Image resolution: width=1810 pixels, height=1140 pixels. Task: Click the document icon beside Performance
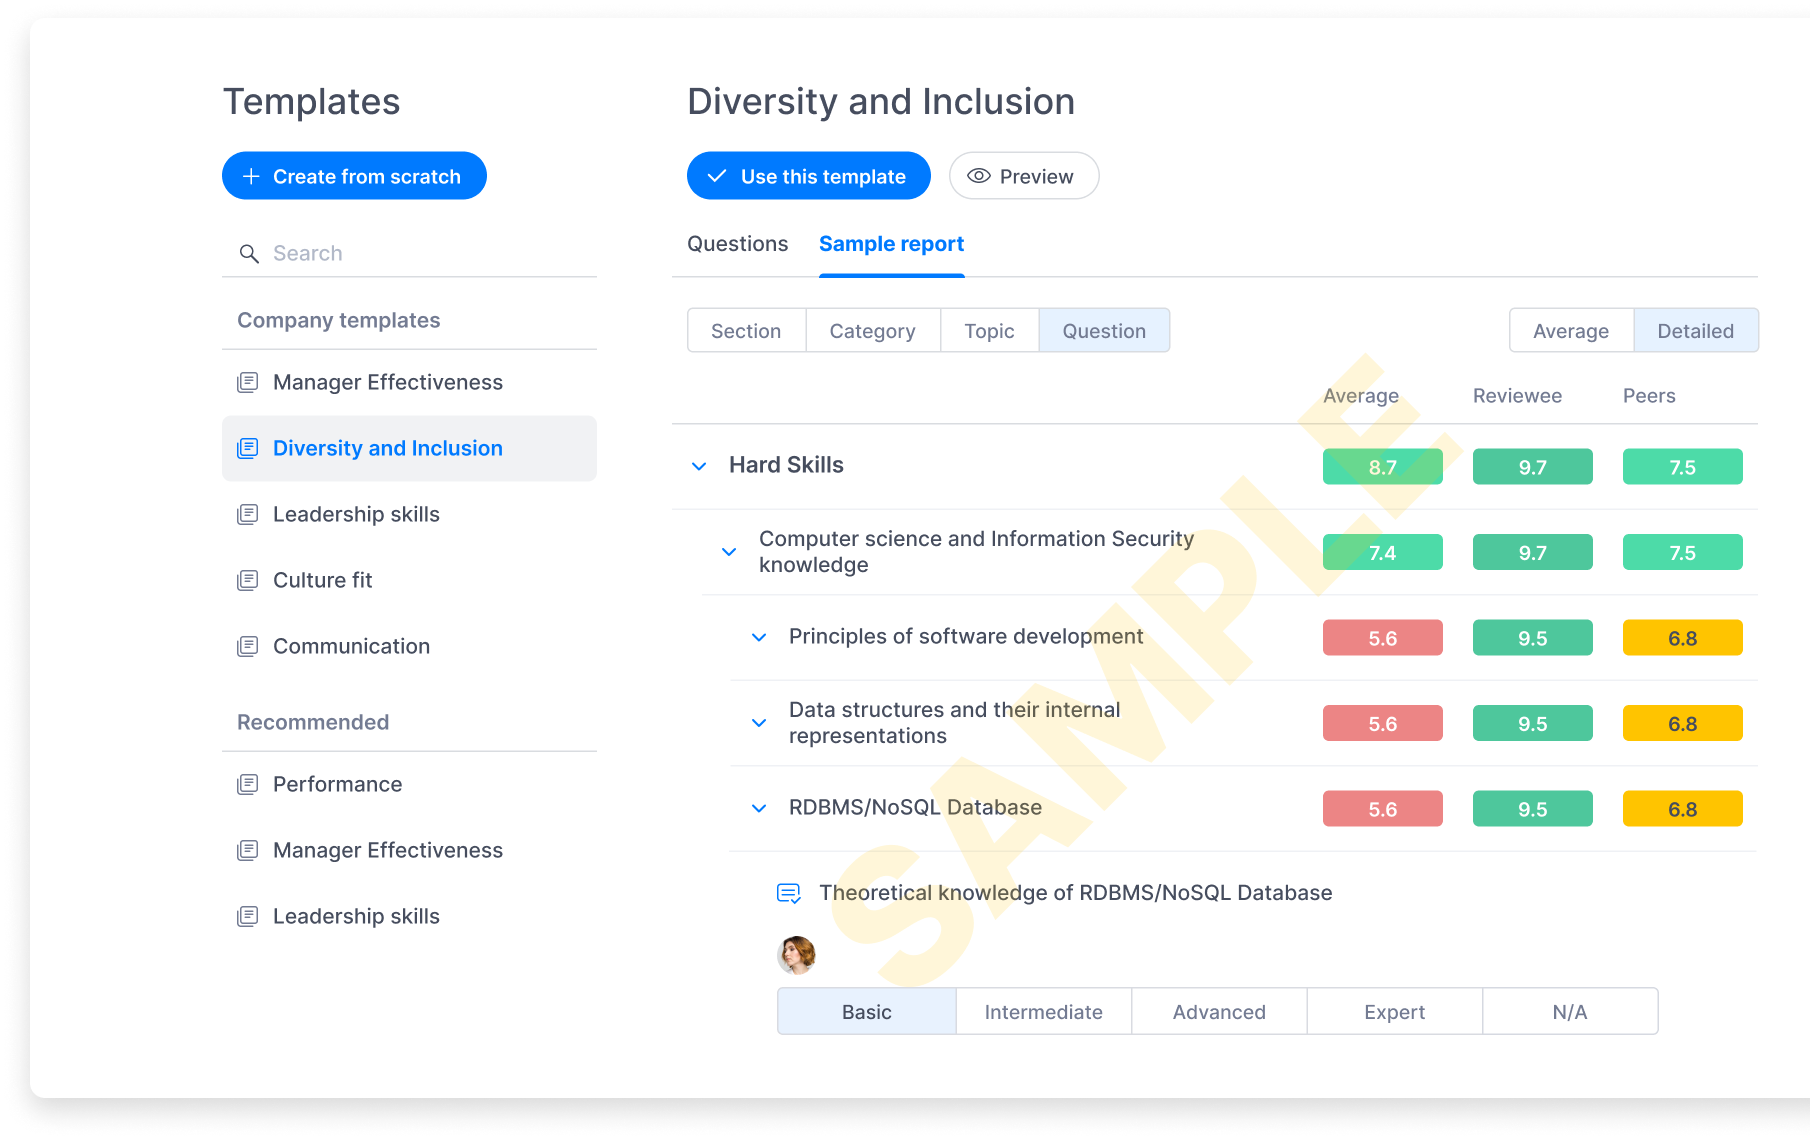(247, 784)
